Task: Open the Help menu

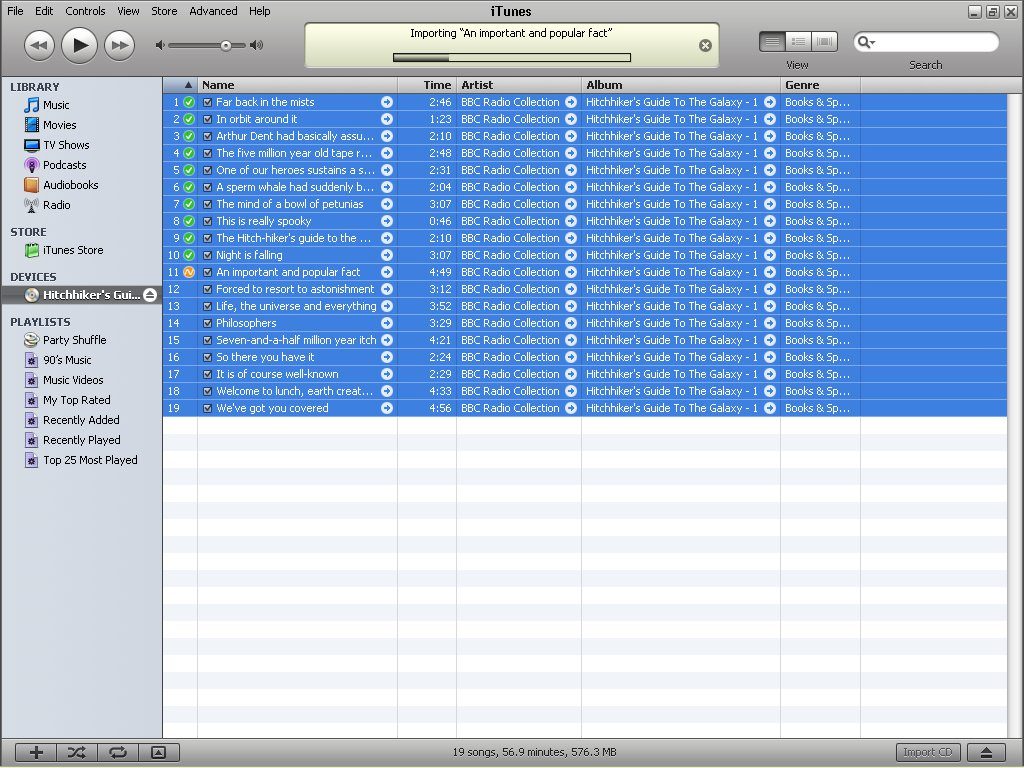Action: coord(259,11)
